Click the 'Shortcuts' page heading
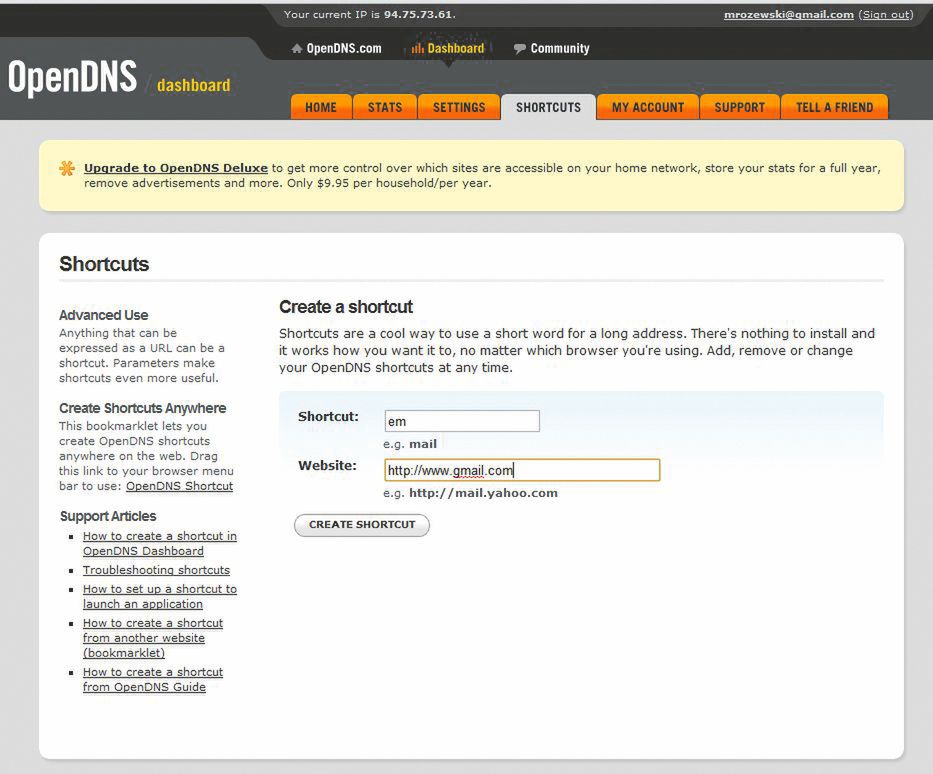 pyautogui.click(x=104, y=264)
